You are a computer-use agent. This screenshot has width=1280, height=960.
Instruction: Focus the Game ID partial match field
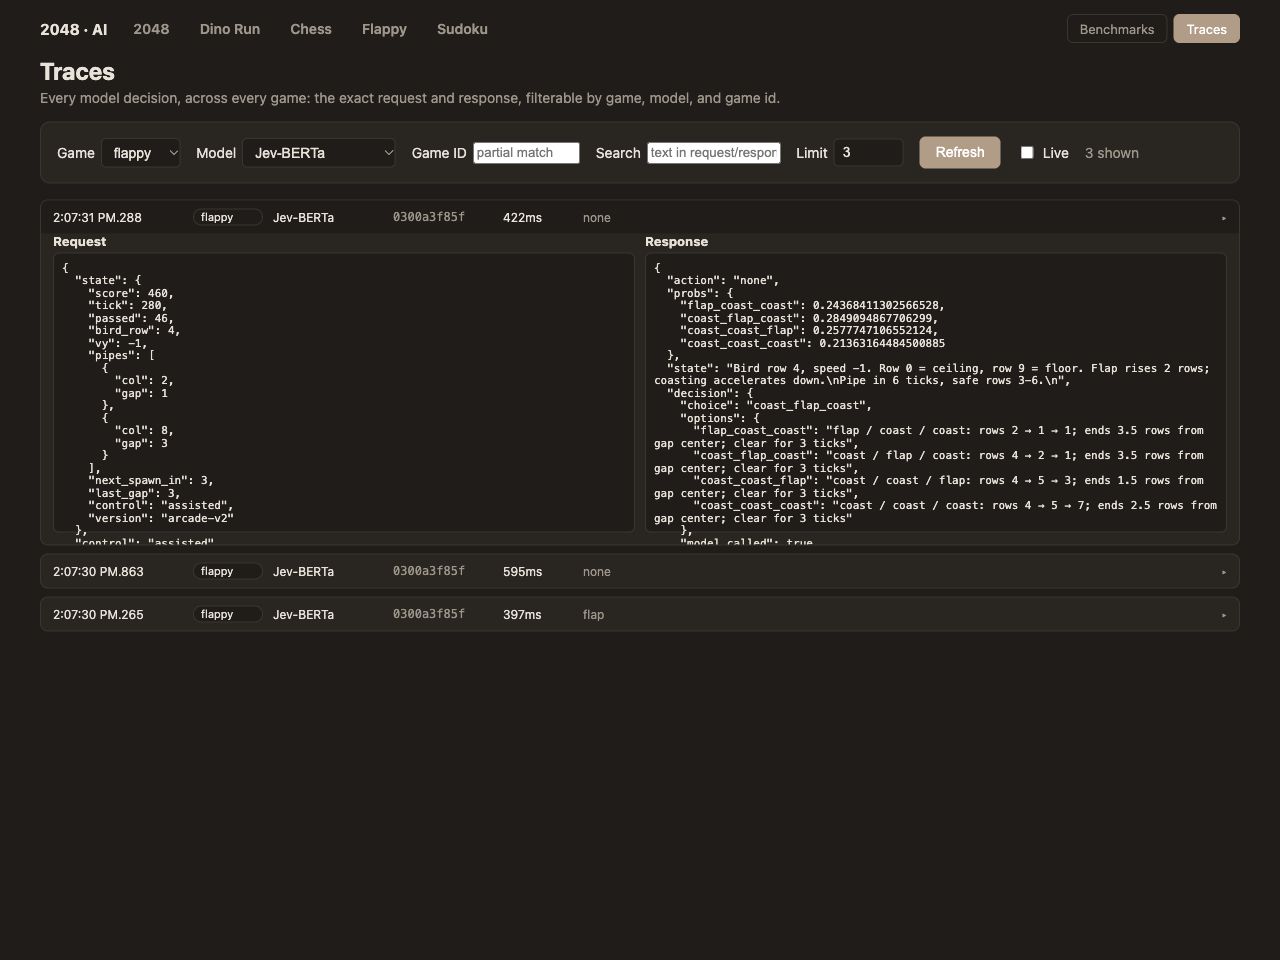(526, 153)
